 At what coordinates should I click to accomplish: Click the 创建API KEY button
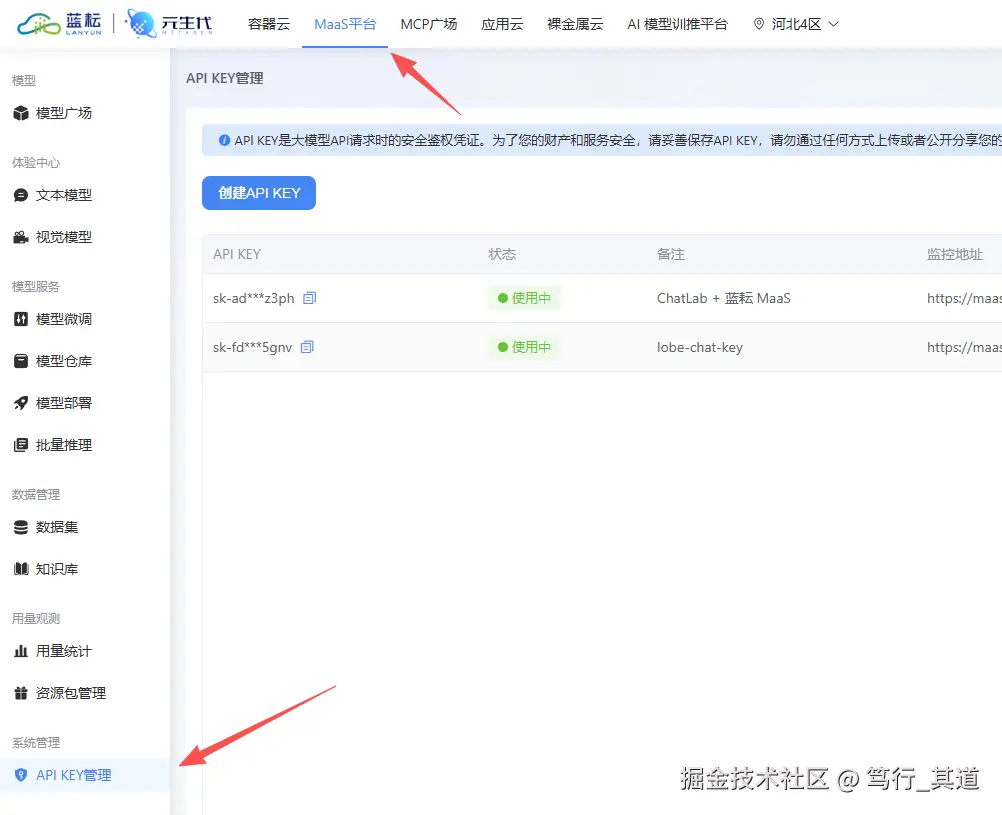[258, 192]
